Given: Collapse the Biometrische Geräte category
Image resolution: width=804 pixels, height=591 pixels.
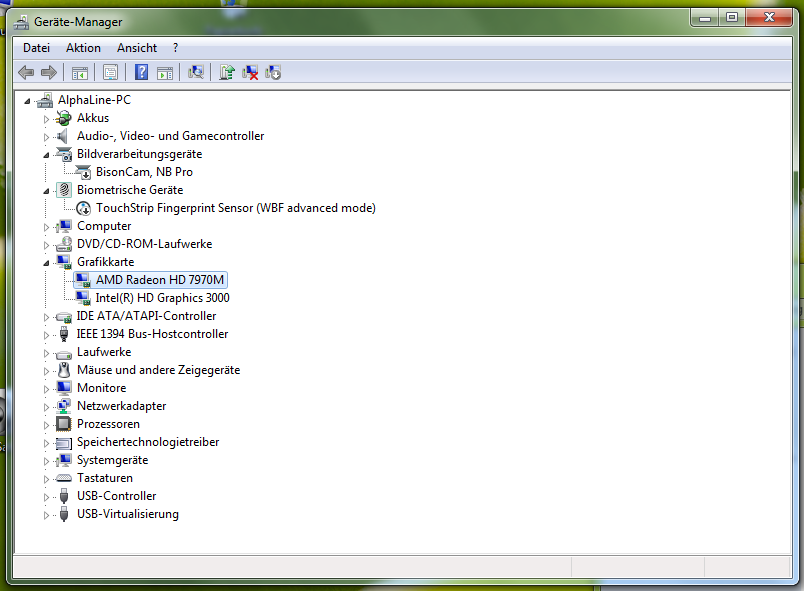Looking at the screenshot, I should pyautogui.click(x=46, y=191).
